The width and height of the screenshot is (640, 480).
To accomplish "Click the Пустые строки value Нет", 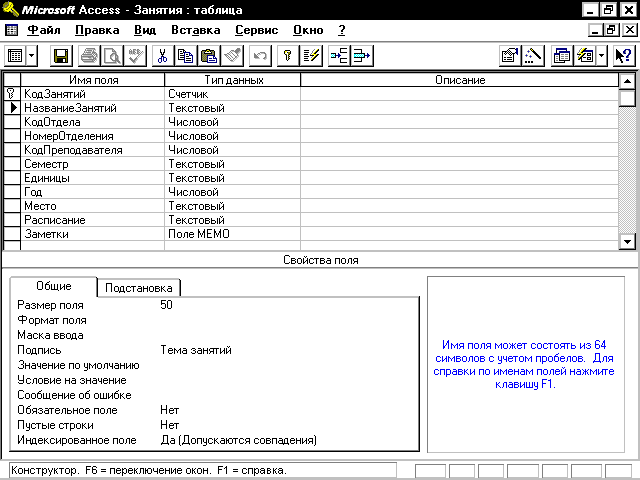I will coord(169,425).
